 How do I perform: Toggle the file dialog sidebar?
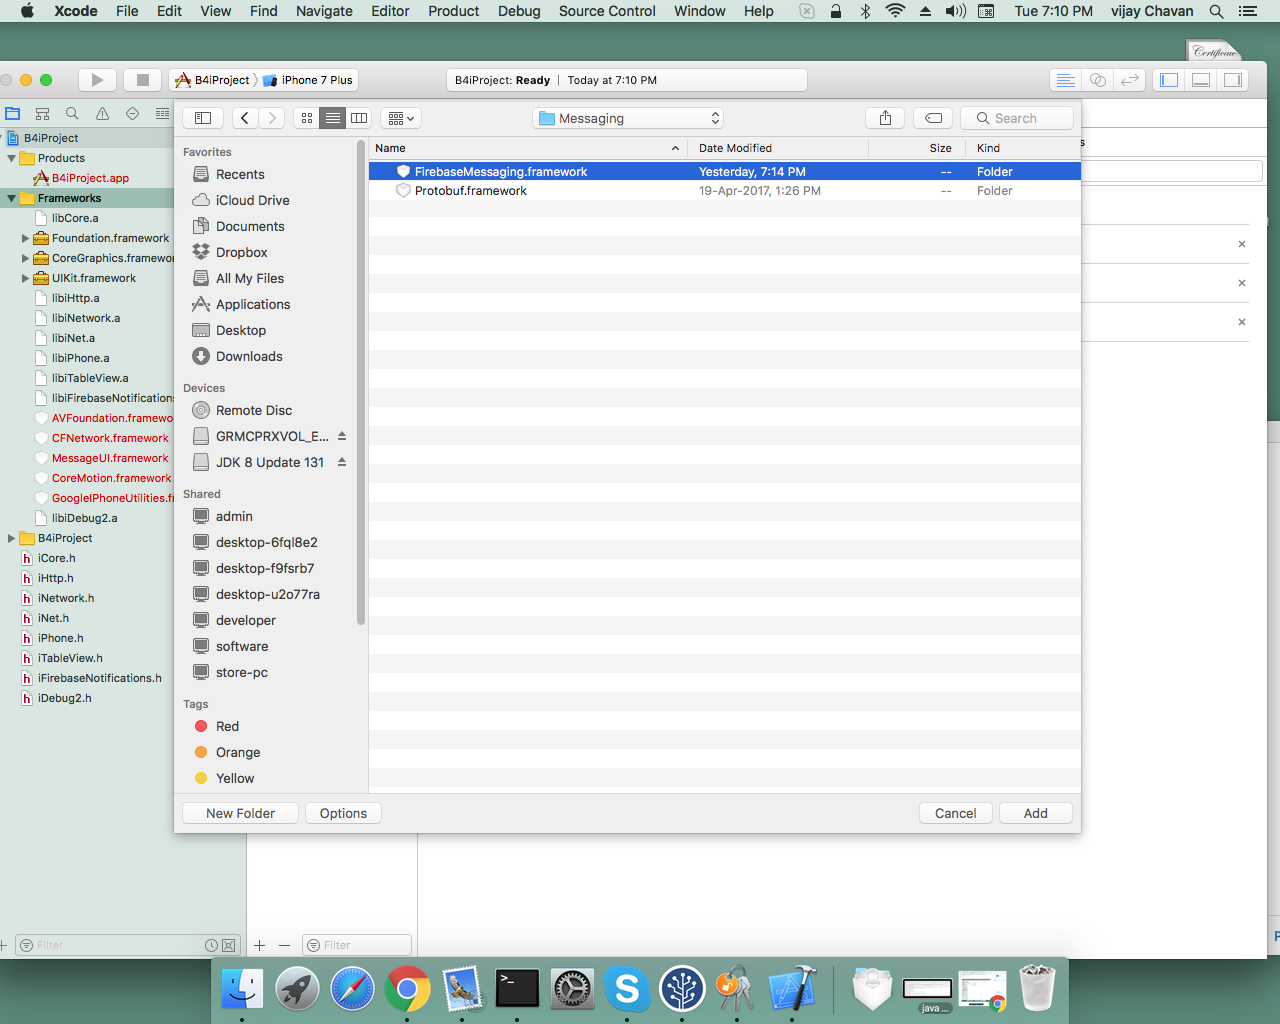pyautogui.click(x=203, y=118)
